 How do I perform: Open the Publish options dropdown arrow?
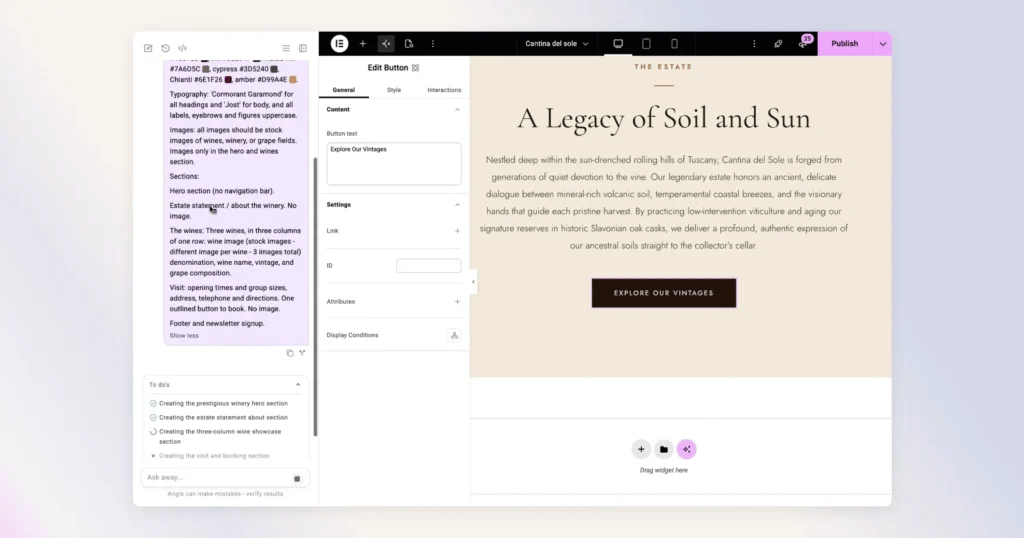click(x=883, y=44)
